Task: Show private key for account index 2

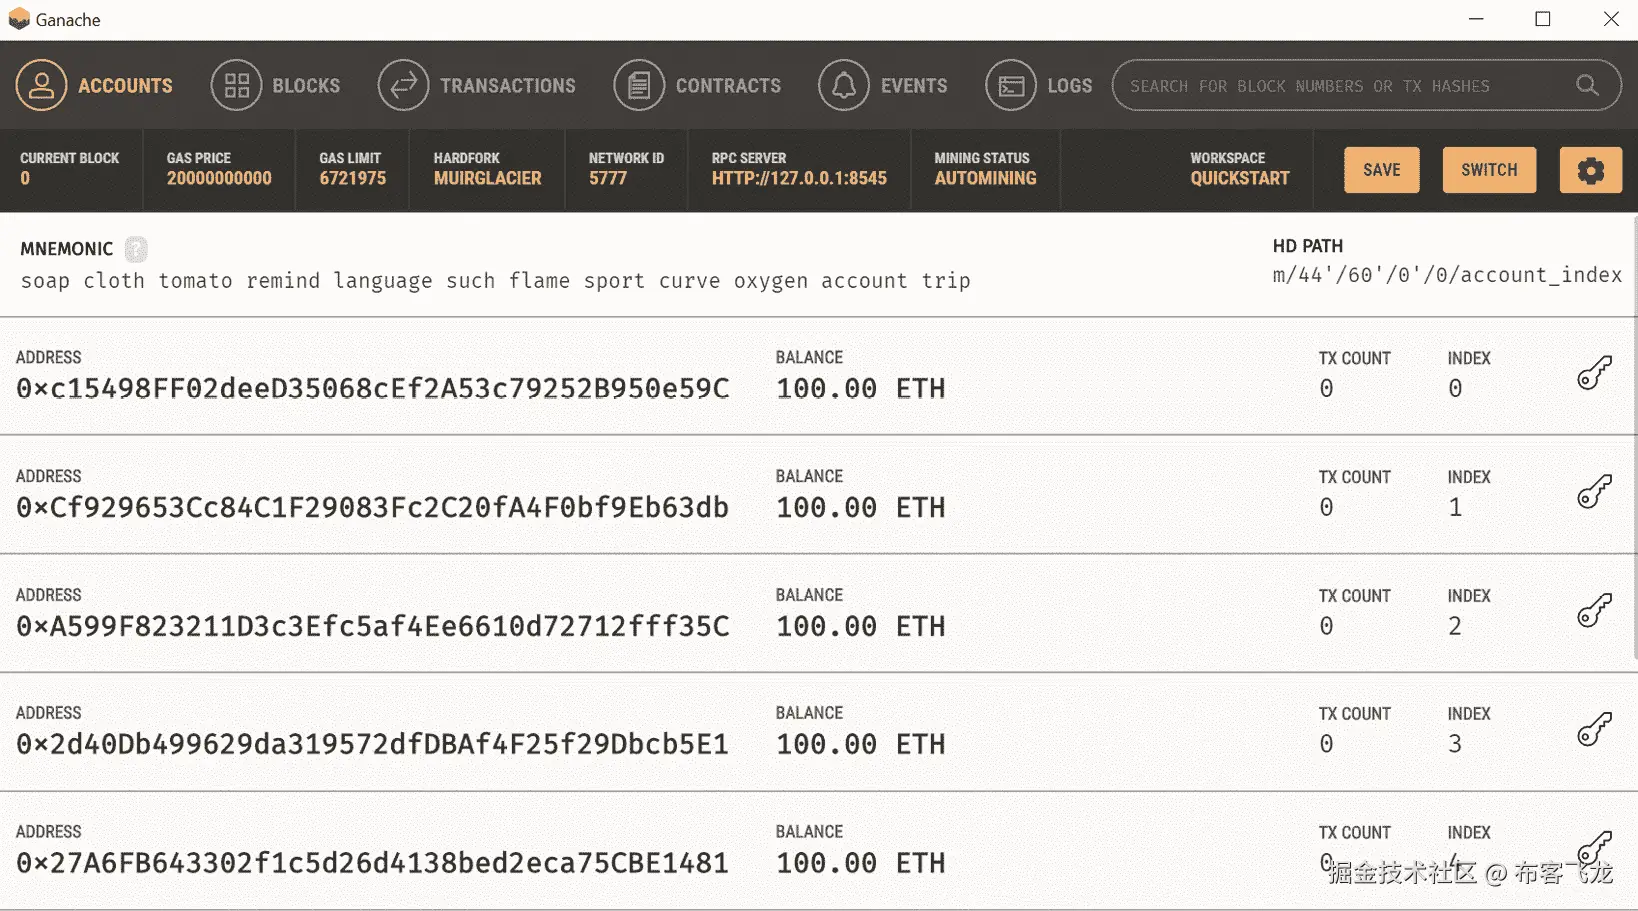Action: click(1594, 610)
